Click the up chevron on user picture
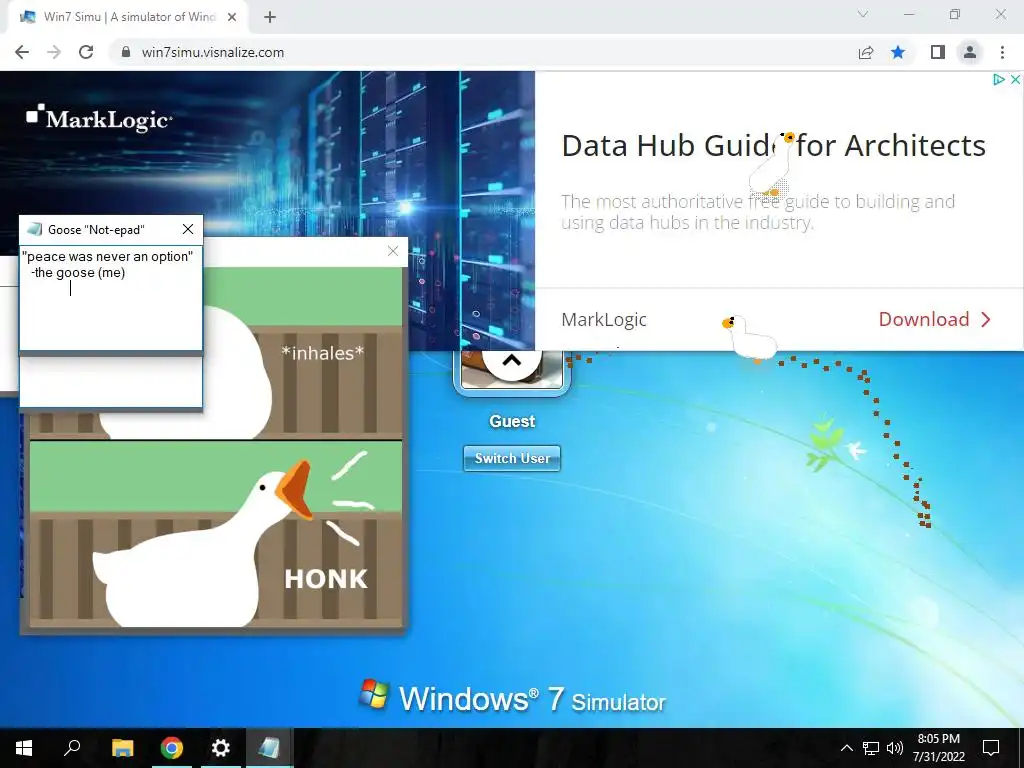This screenshot has height=768, width=1024. [512, 360]
